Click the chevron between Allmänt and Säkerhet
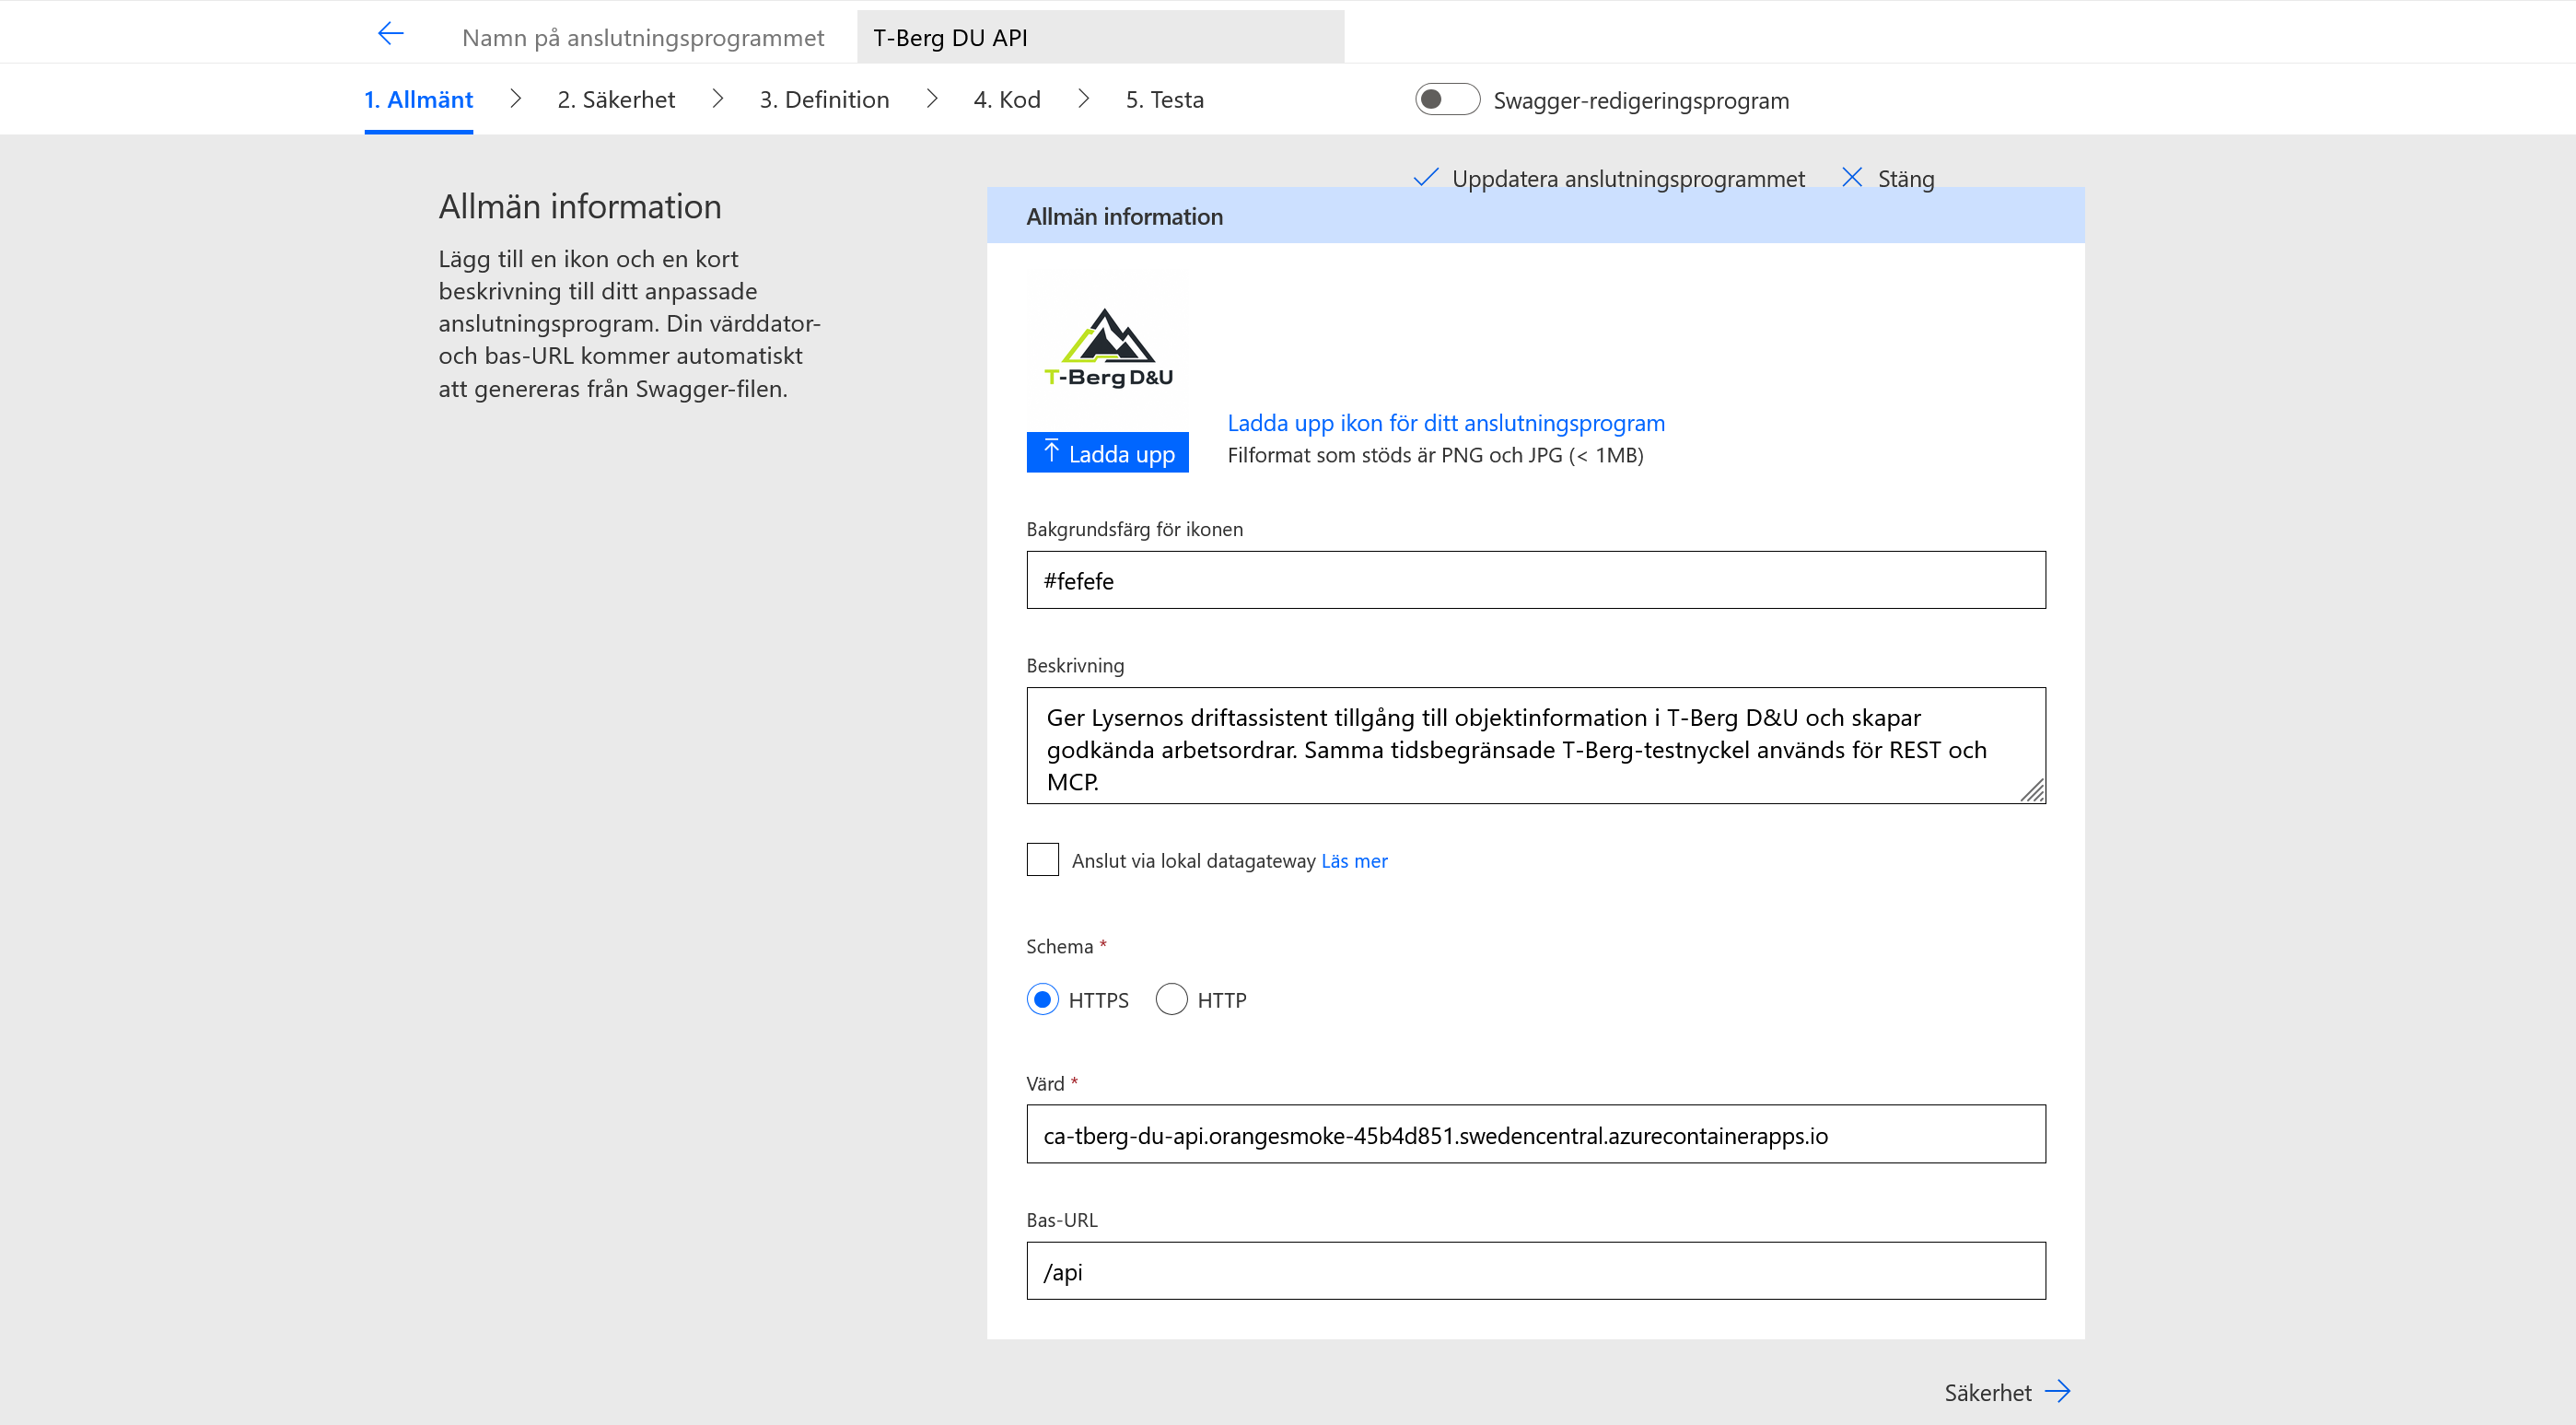Image resolution: width=2576 pixels, height=1425 pixels. coord(516,98)
